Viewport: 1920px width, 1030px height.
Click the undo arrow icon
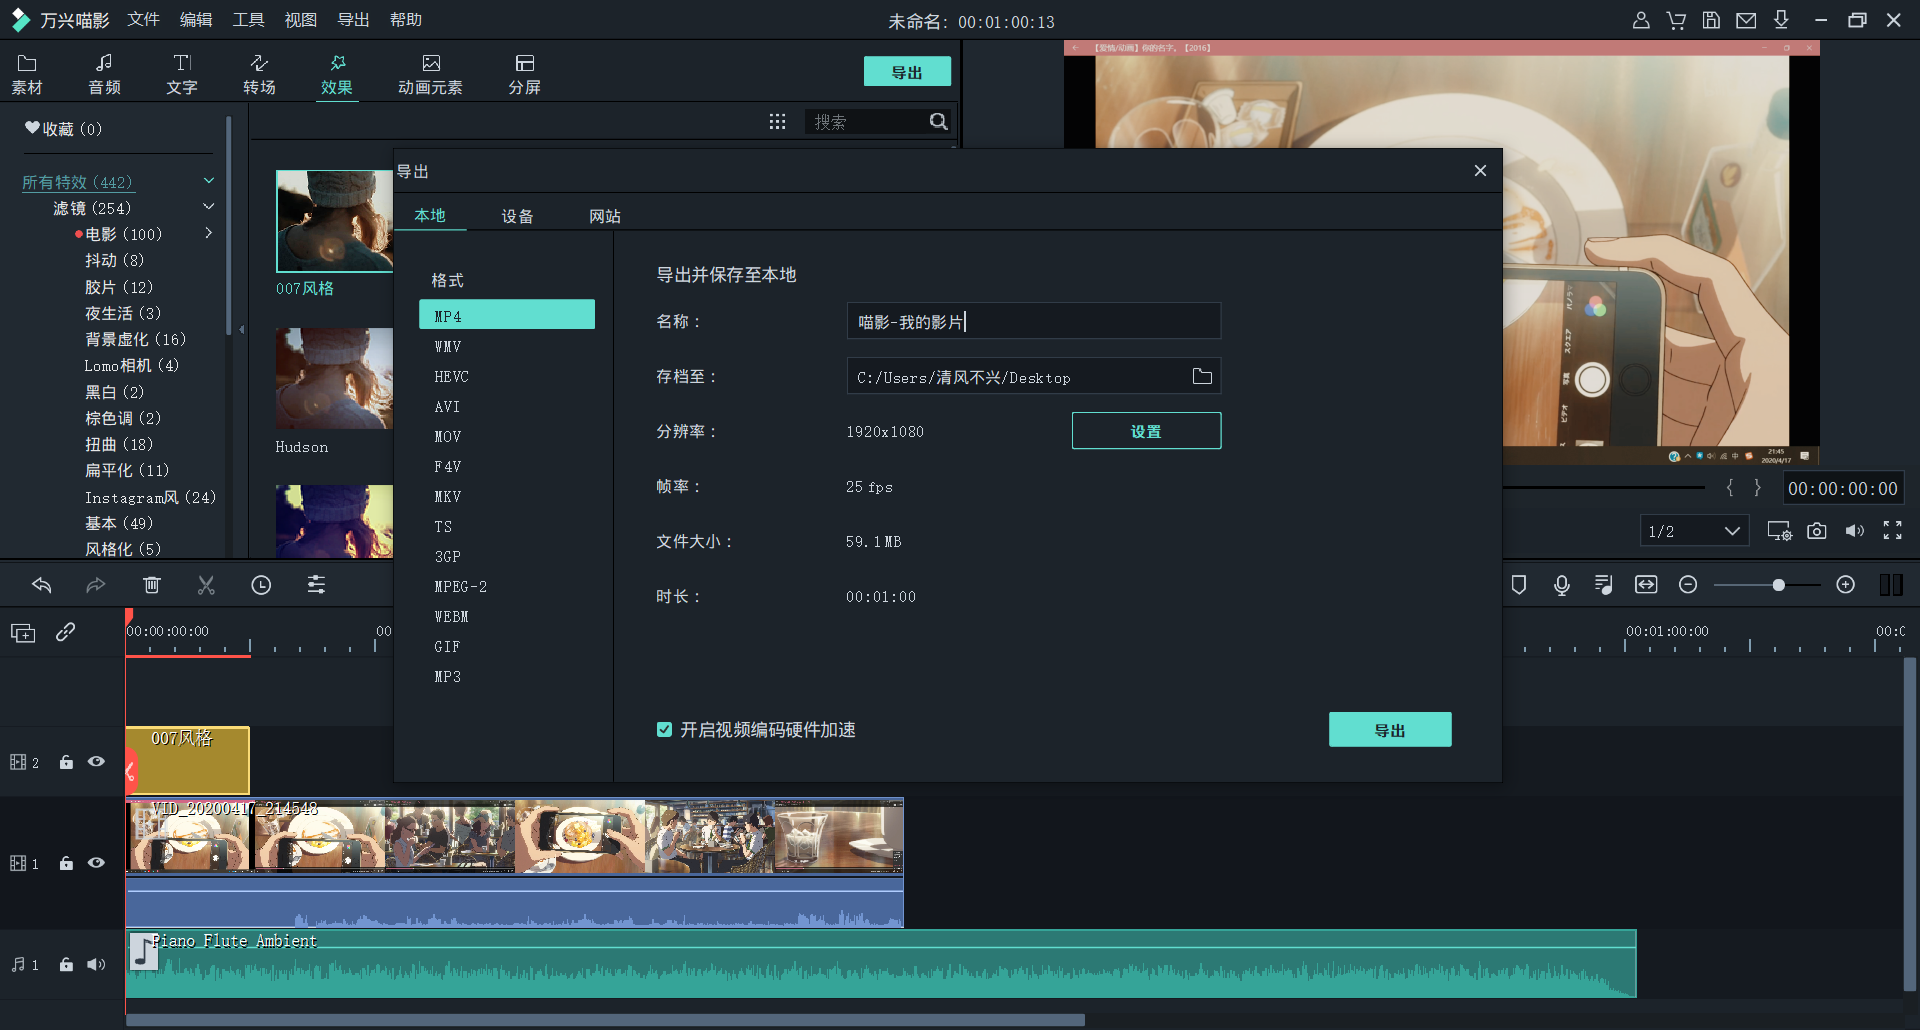point(42,585)
